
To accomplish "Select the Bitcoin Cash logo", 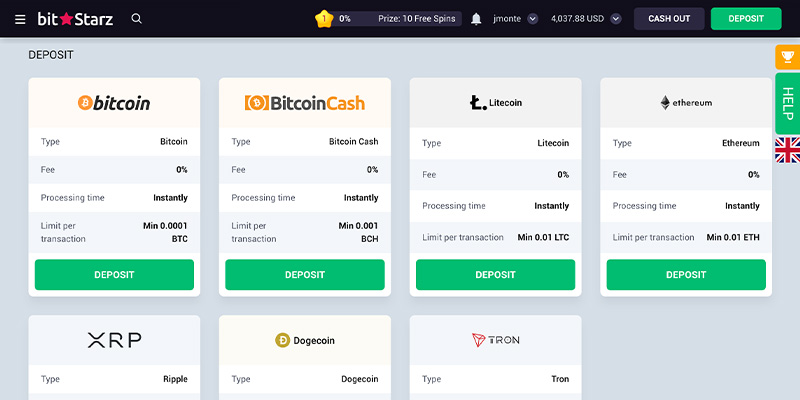I will click(305, 103).
